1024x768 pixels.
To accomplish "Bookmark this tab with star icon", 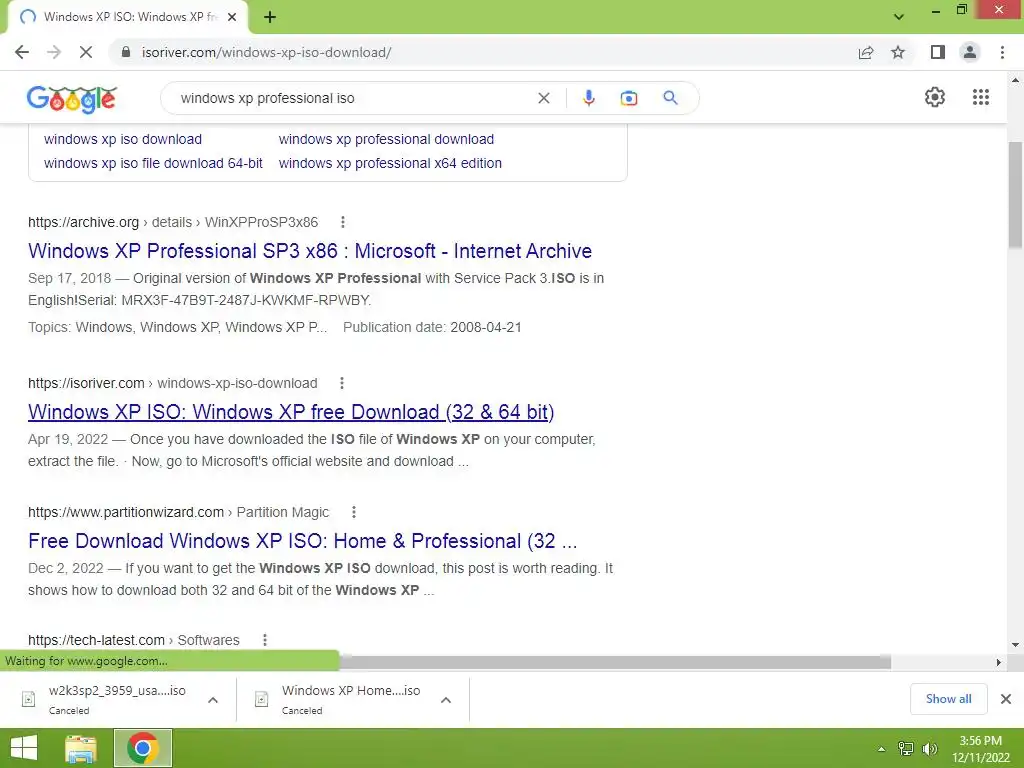I will click(898, 52).
